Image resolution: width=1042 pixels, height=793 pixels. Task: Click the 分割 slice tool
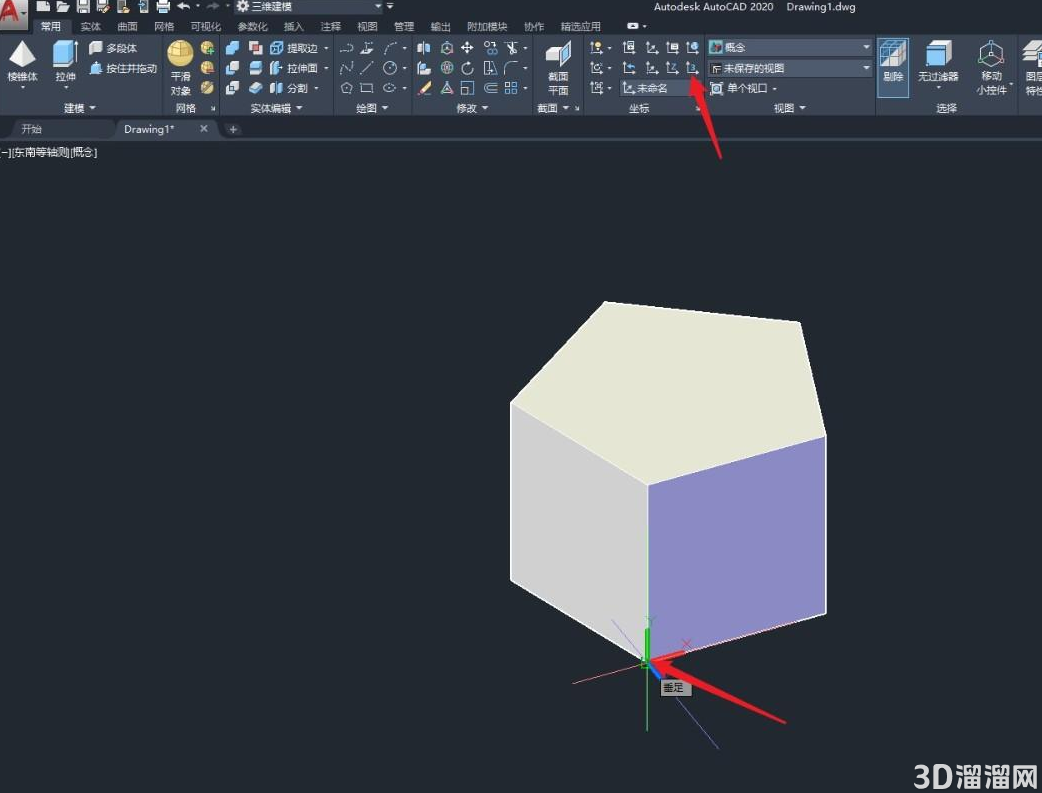point(288,88)
